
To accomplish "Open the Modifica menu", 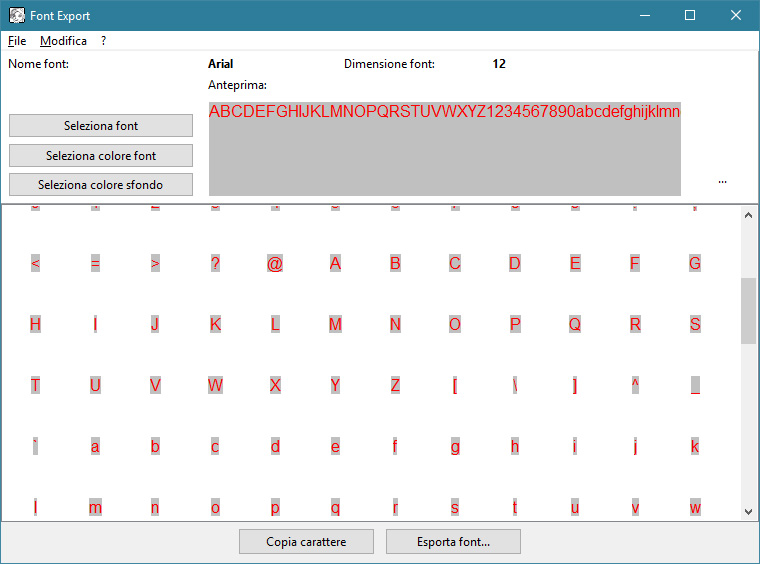I will tap(63, 41).
